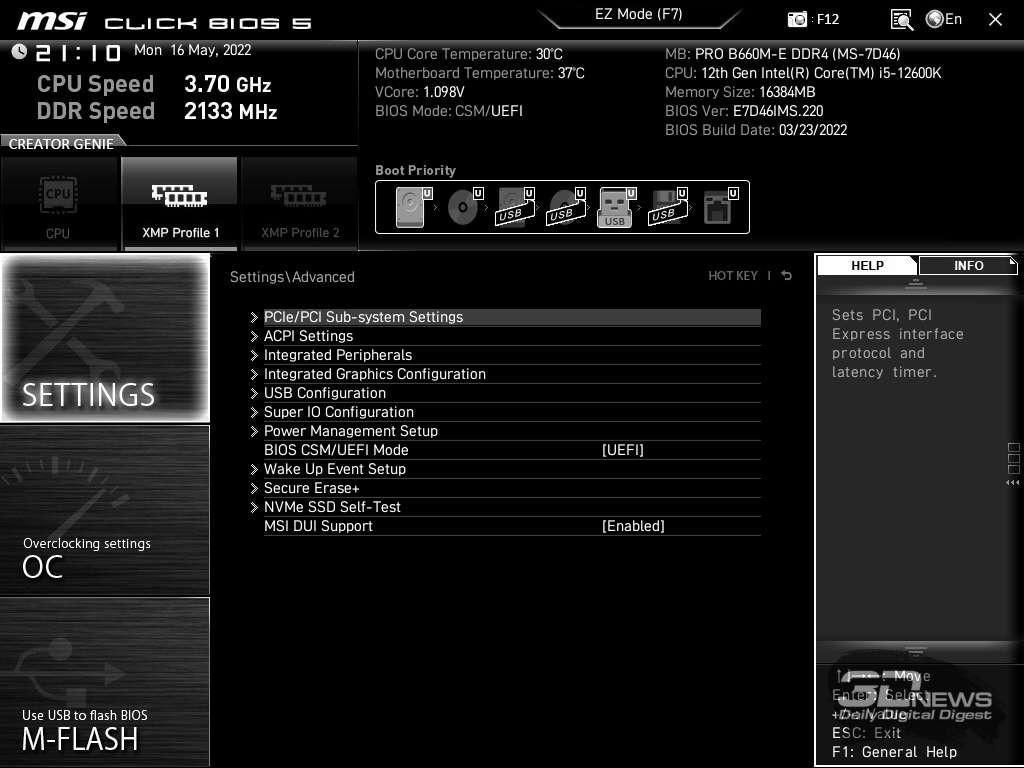Change MSI DUI Support [Enabled] value
This screenshot has width=1024, height=768.
[x=633, y=526]
